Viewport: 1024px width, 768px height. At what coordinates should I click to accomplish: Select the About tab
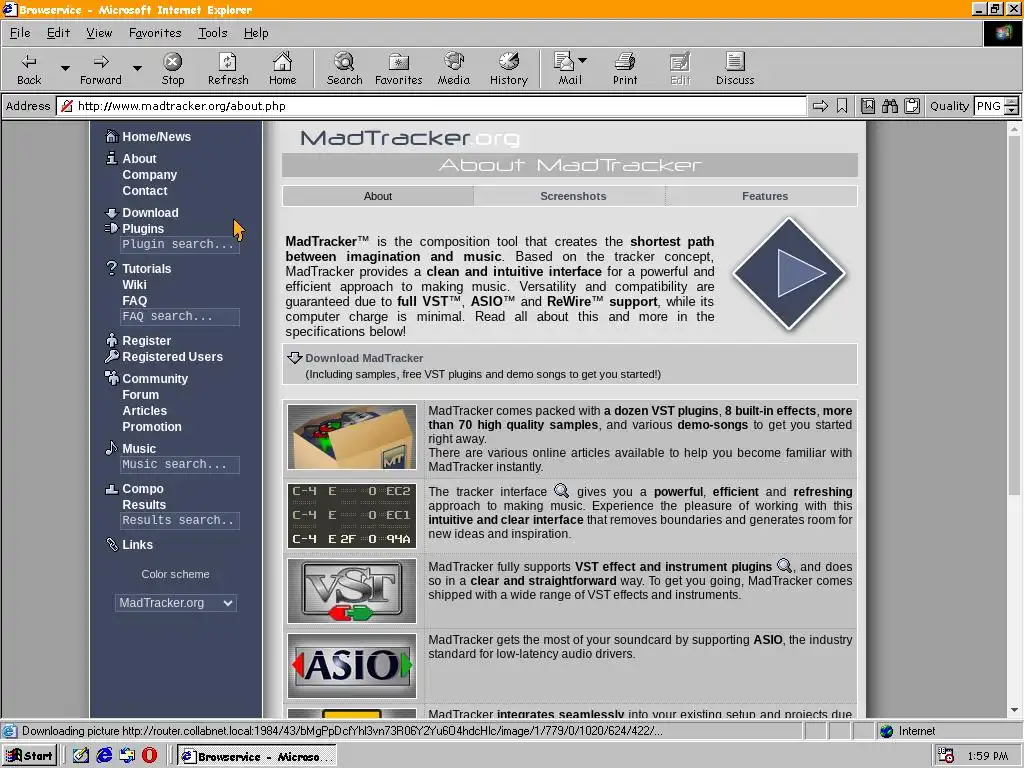pyautogui.click(x=377, y=196)
